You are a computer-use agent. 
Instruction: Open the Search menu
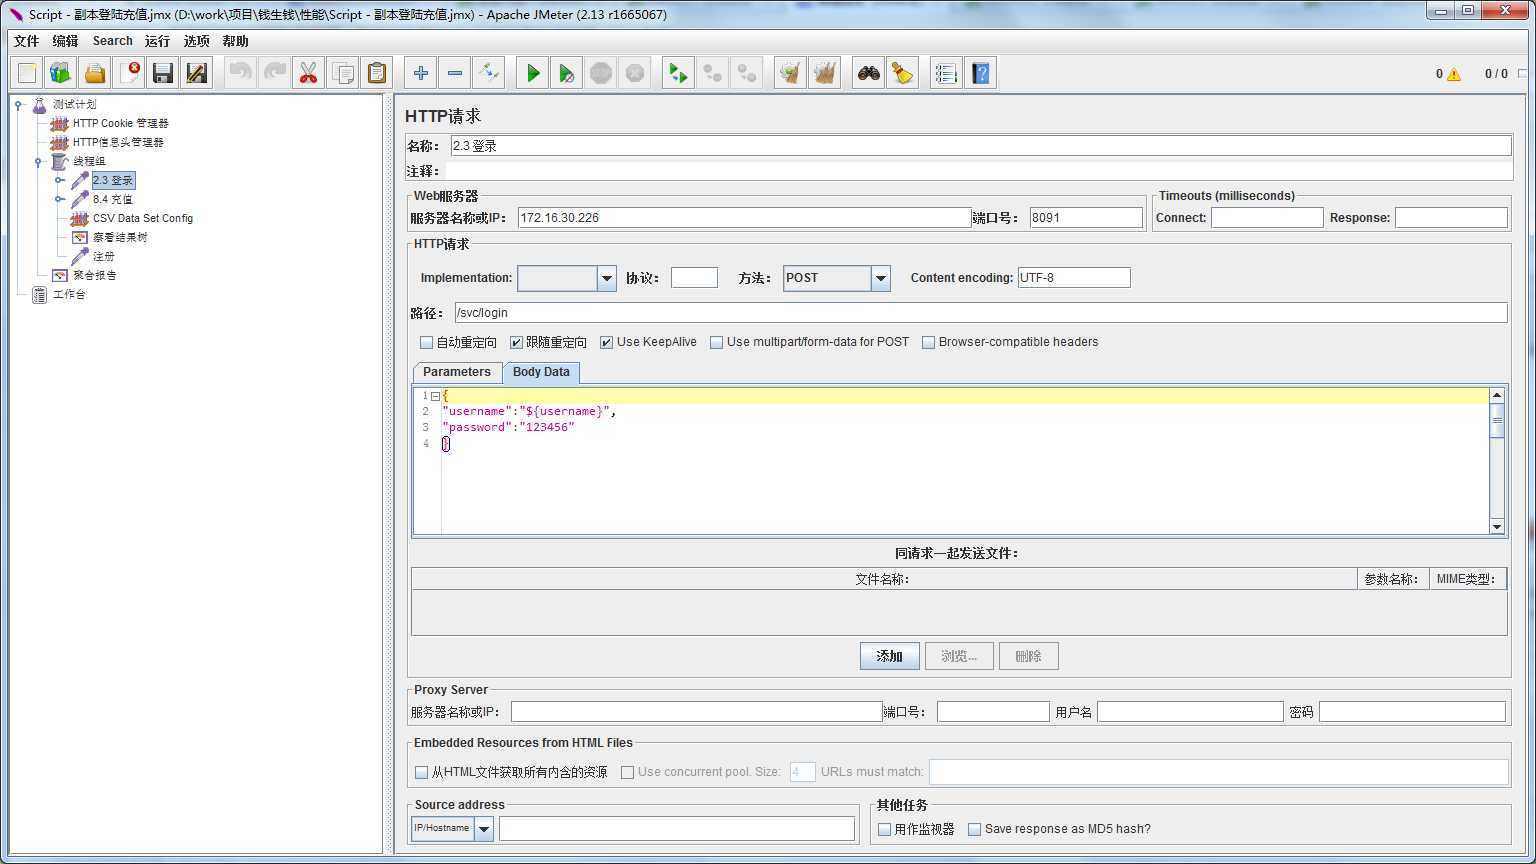coord(112,41)
